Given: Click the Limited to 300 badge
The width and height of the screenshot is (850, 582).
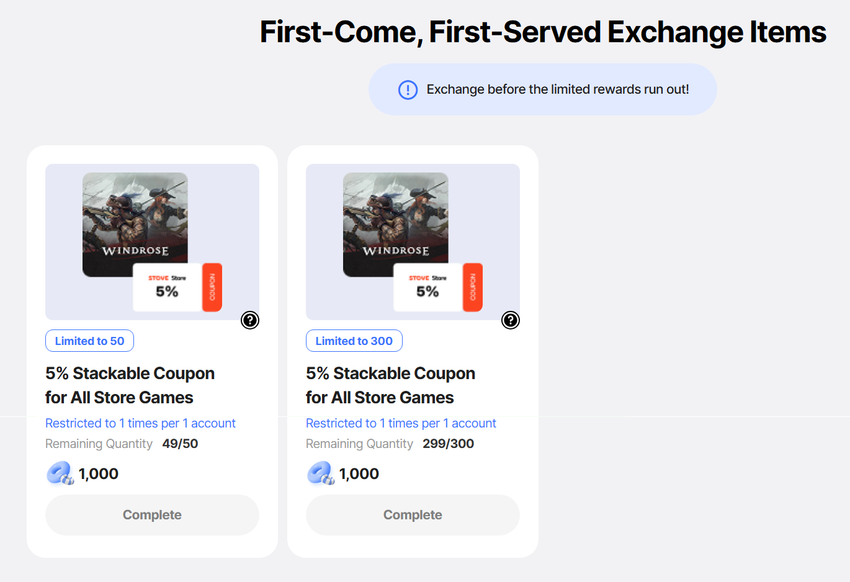Looking at the screenshot, I should point(354,341).
